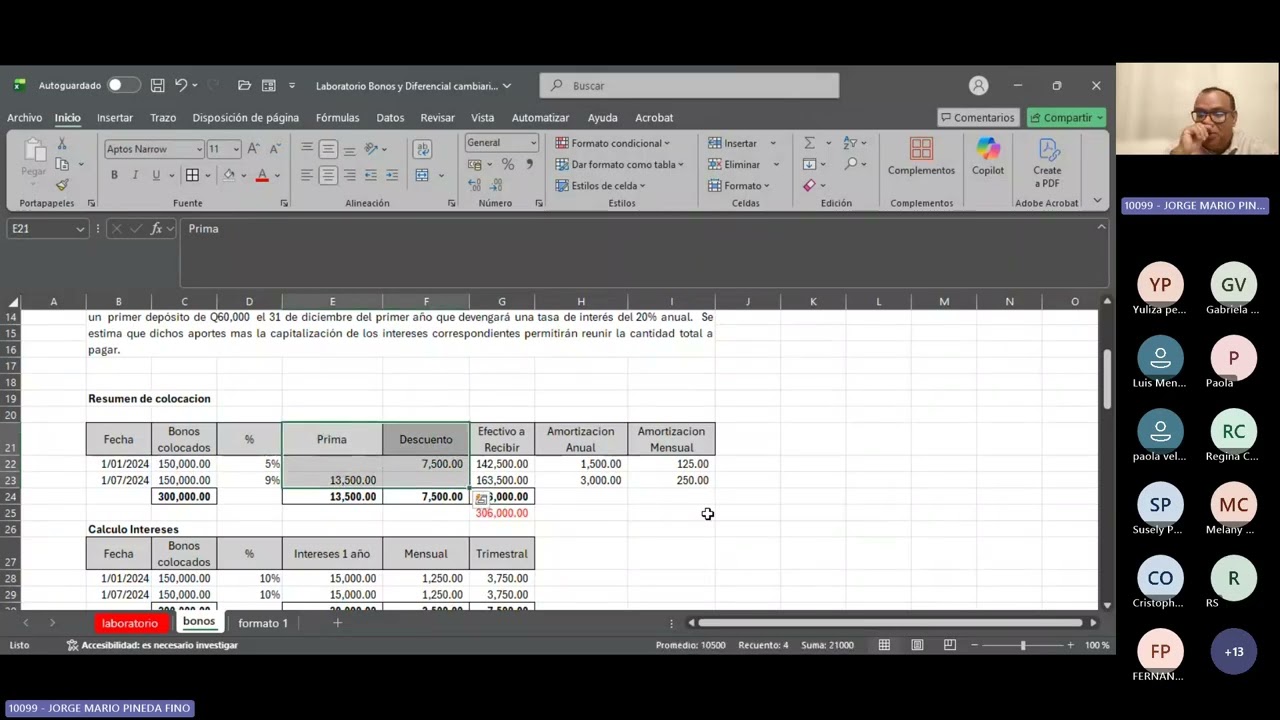Click the green Compartir button

1065,118
